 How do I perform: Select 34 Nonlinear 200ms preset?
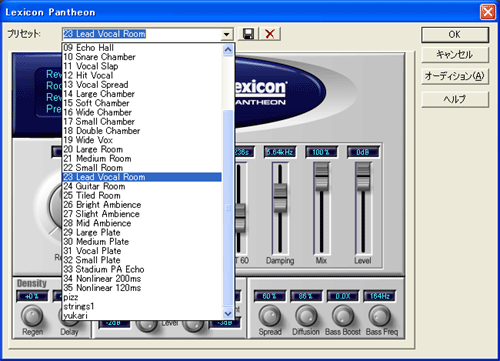[x=142, y=279]
